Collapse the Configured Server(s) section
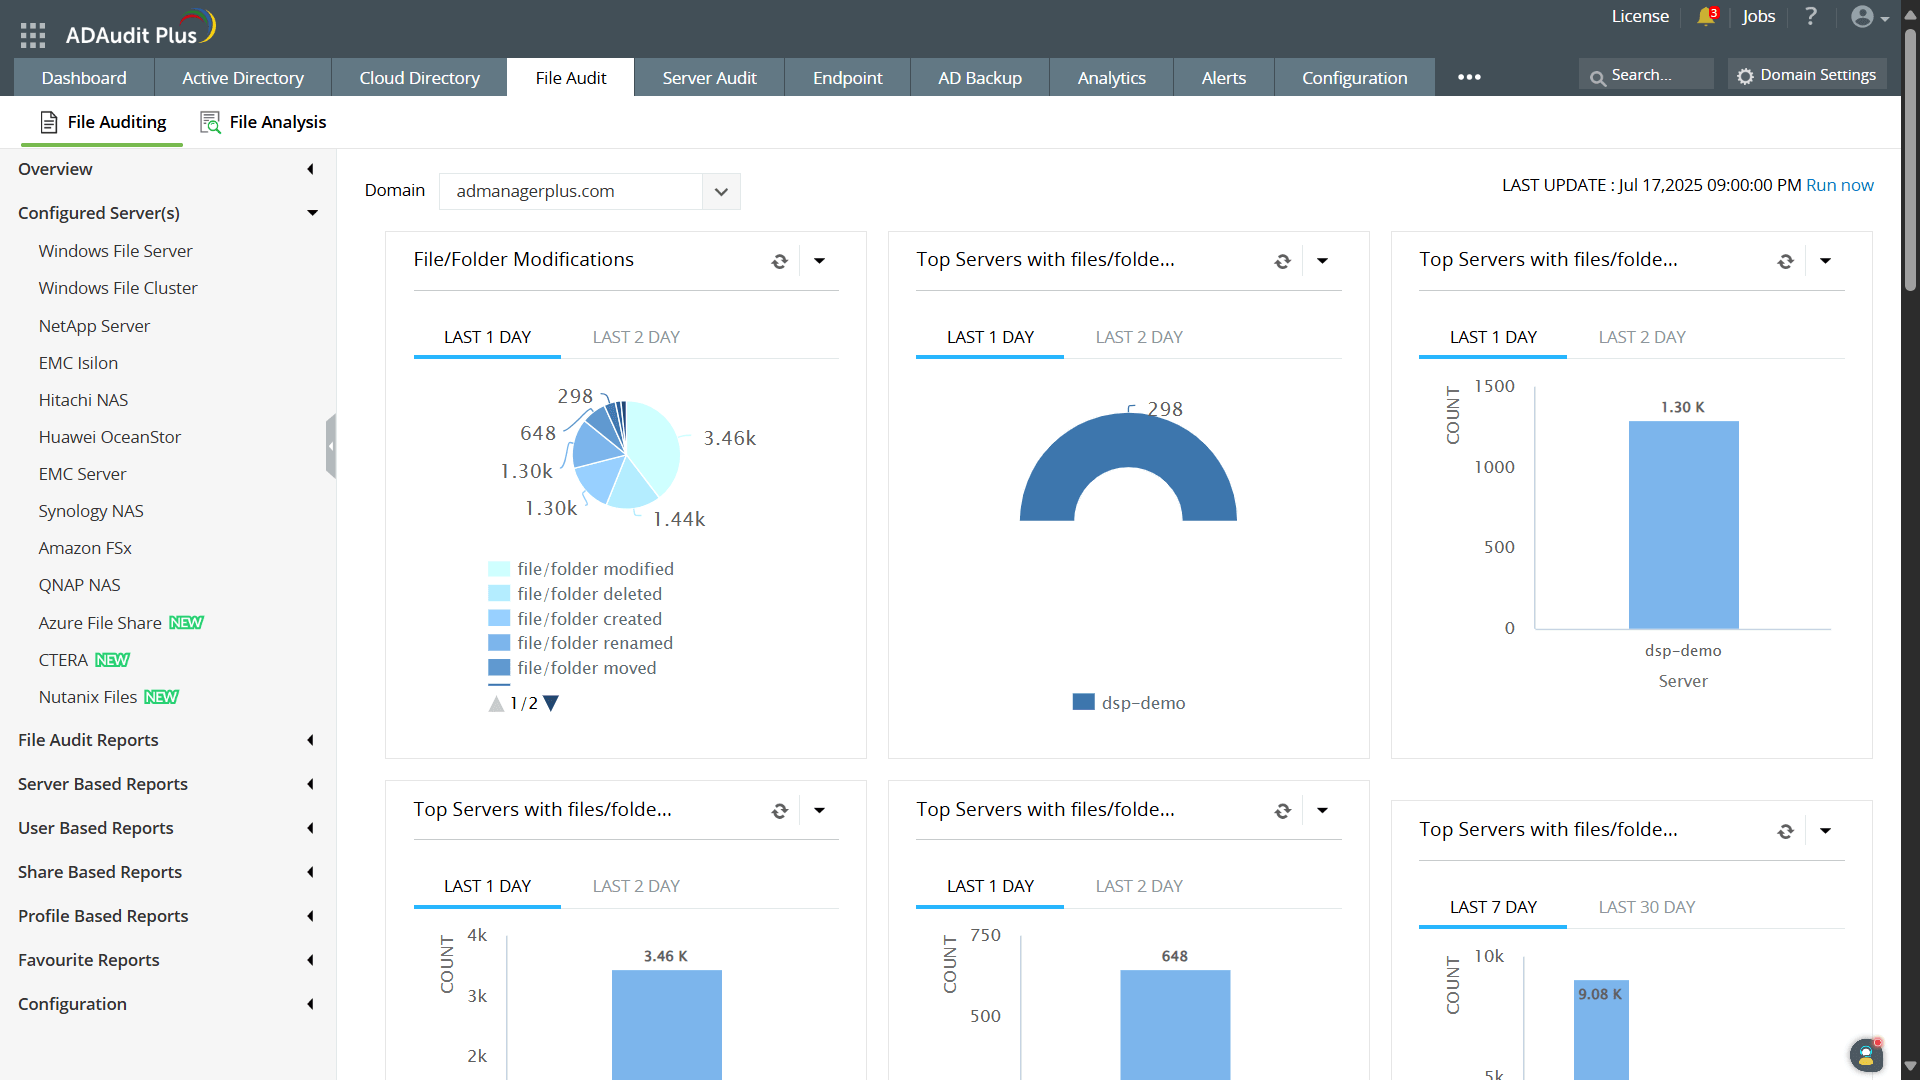 [x=312, y=213]
